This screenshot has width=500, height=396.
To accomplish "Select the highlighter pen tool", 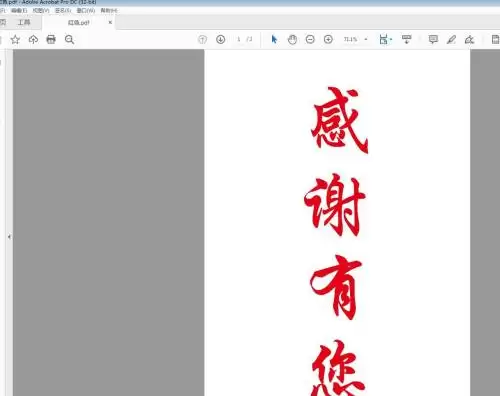I will pos(451,40).
